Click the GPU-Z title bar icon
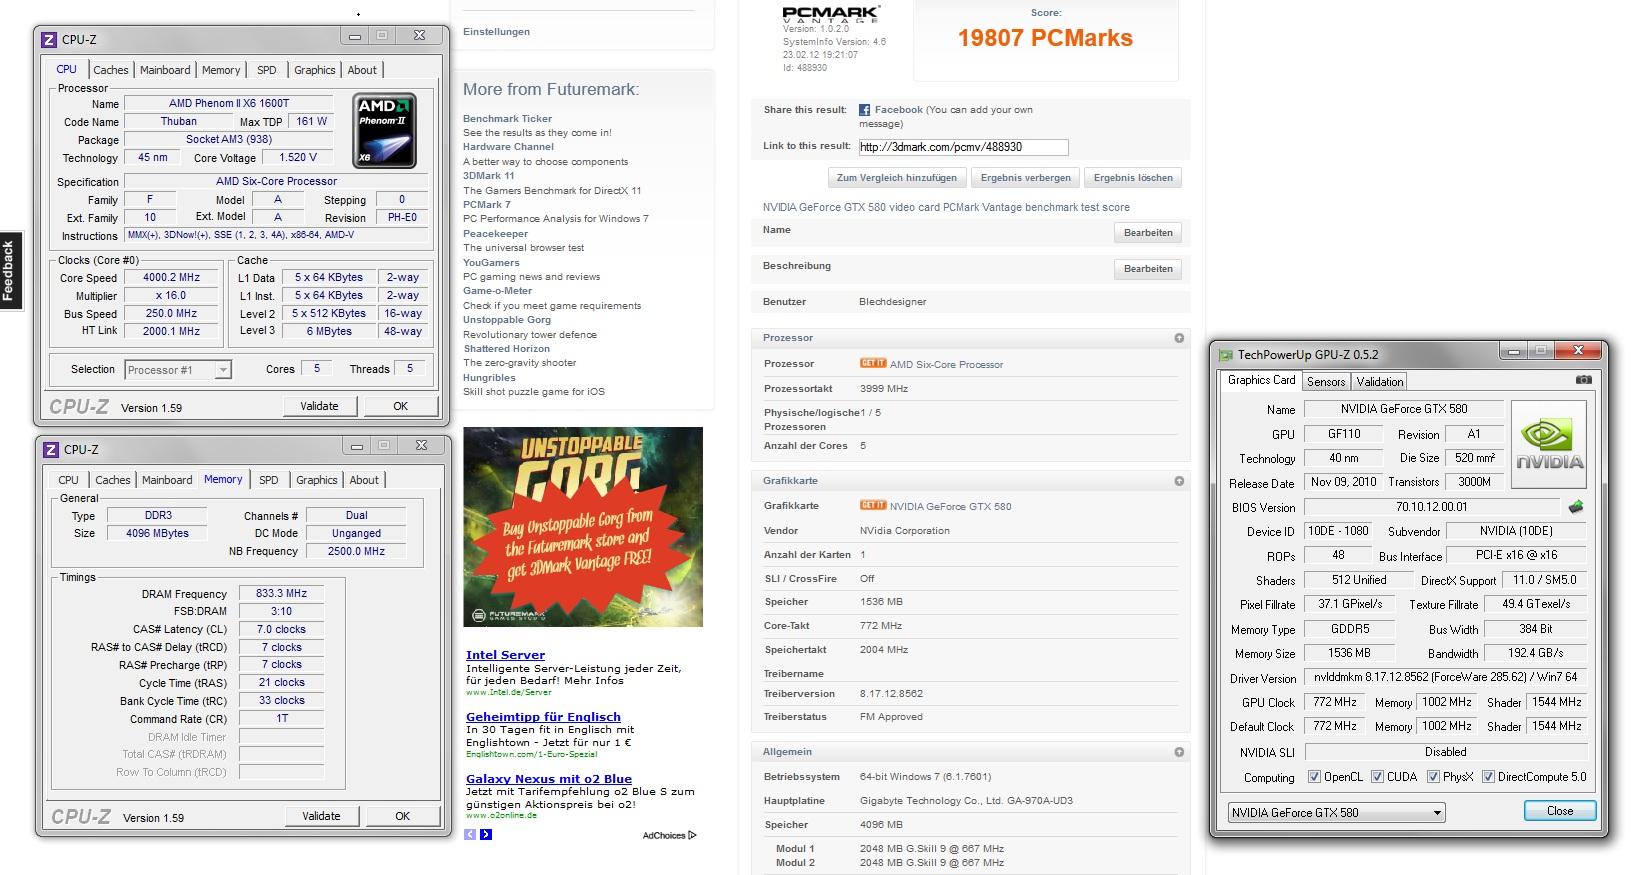Screen dimensions: 1640x875 tap(1226, 355)
